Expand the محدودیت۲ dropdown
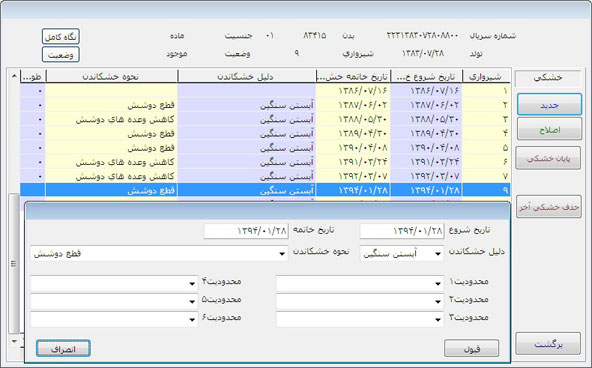 [438, 301]
